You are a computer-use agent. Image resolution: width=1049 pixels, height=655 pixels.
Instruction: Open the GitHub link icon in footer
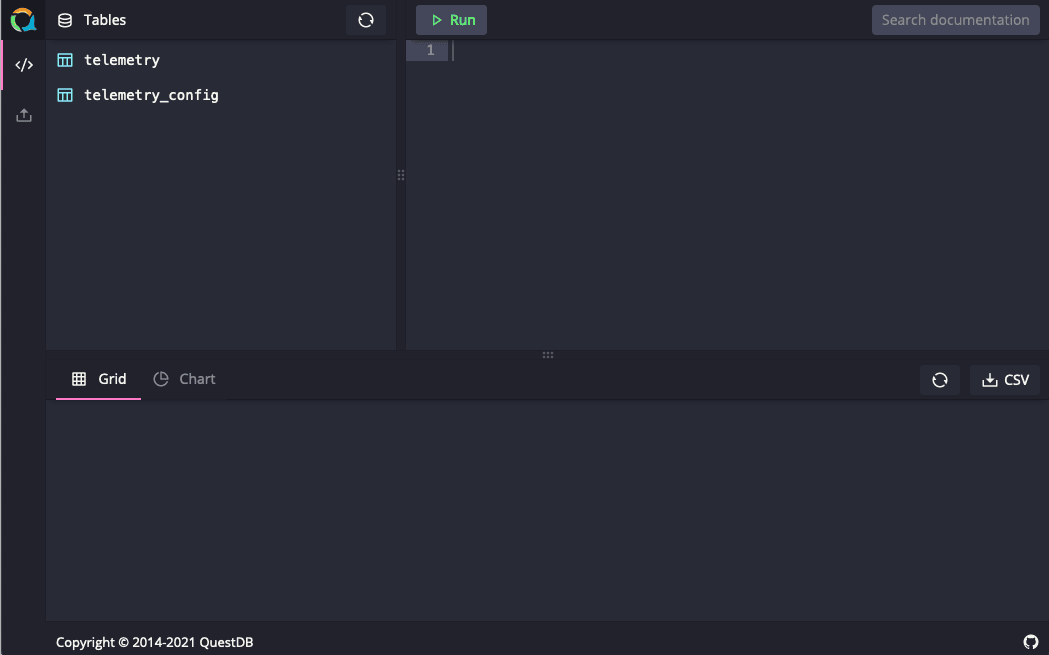tap(1031, 642)
